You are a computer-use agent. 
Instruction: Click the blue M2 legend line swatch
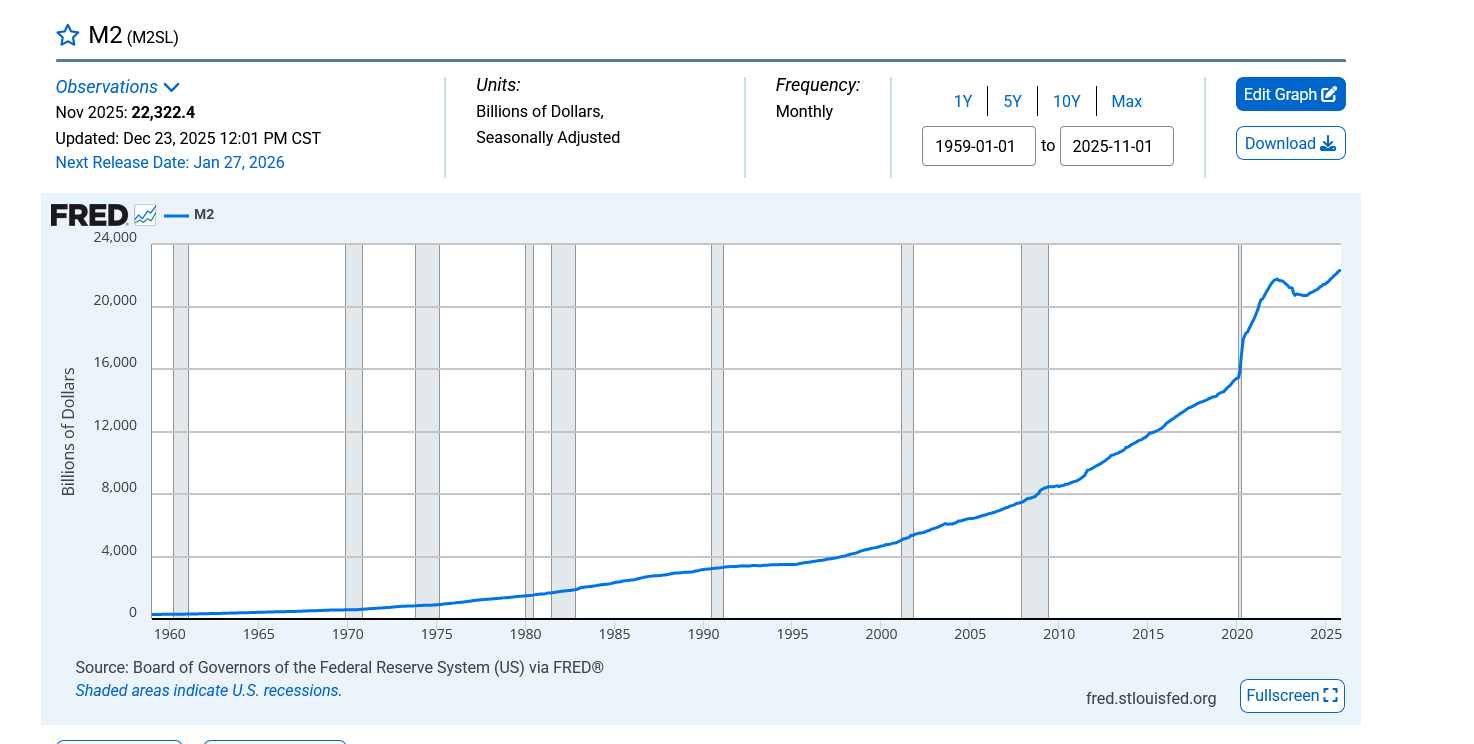tap(176, 215)
